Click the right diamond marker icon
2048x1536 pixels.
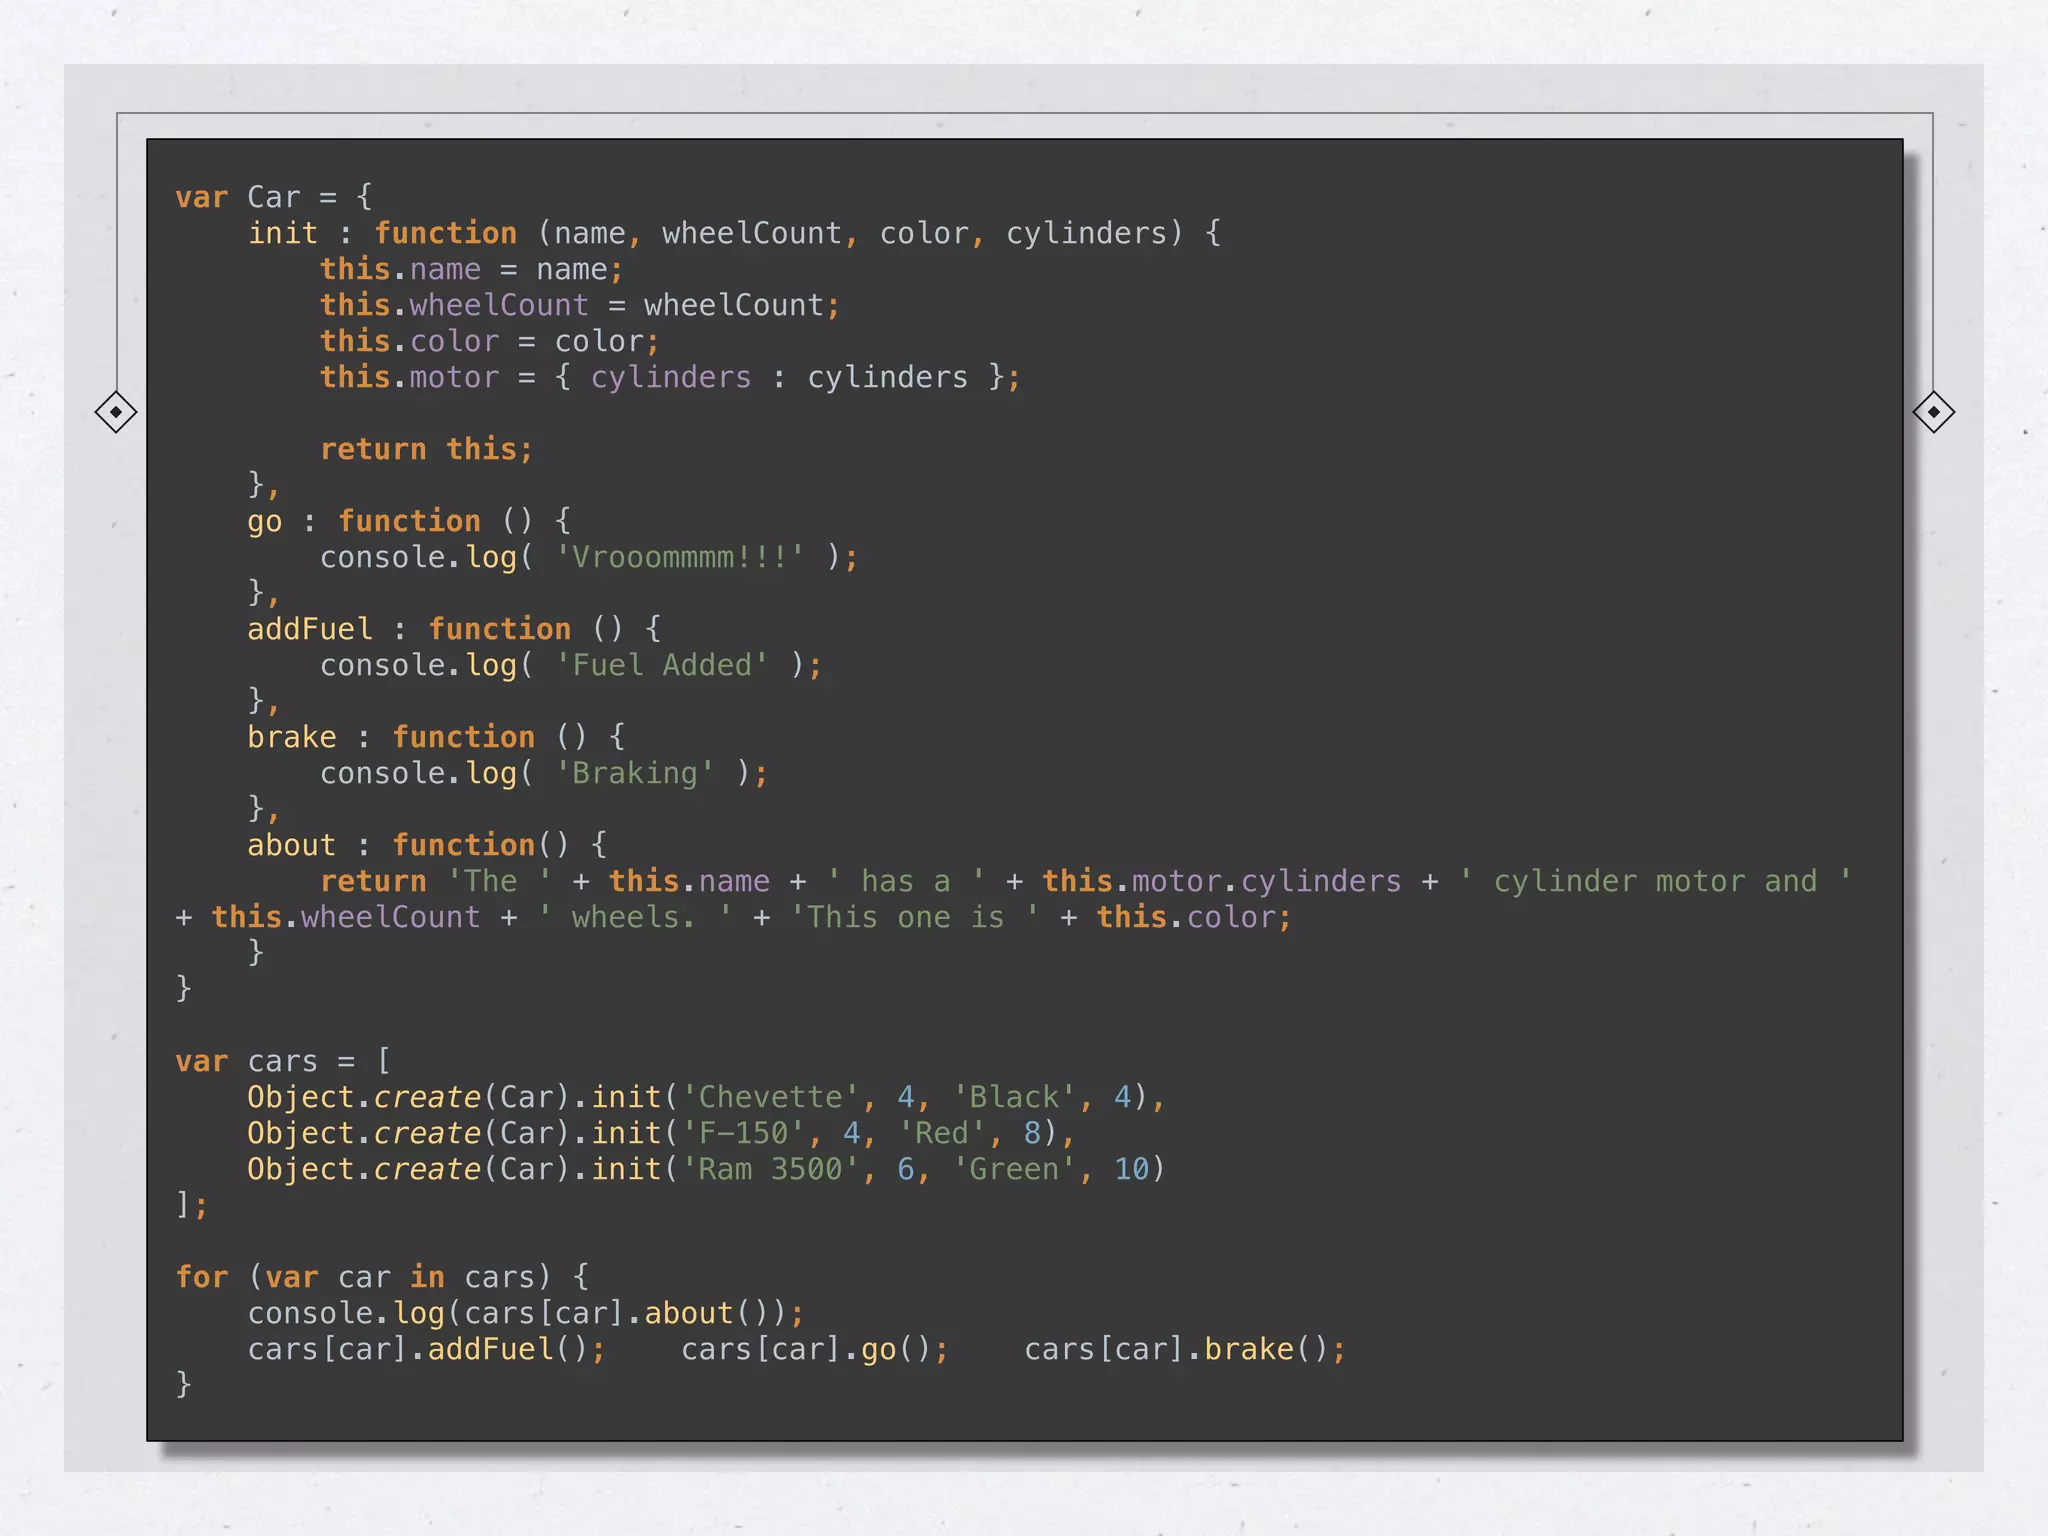(1933, 412)
